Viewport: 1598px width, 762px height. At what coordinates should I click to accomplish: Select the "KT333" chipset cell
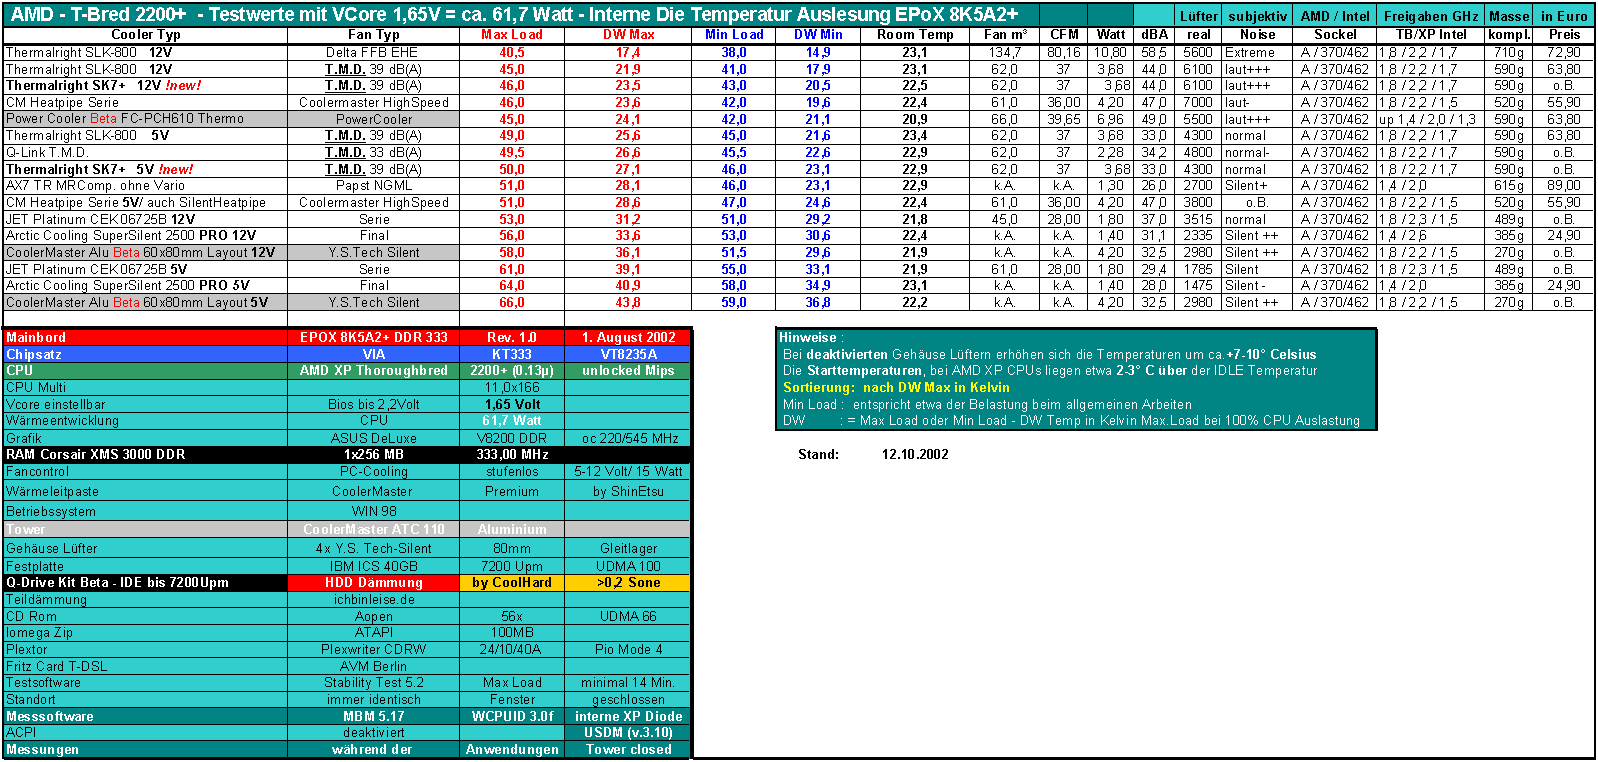click(512, 354)
